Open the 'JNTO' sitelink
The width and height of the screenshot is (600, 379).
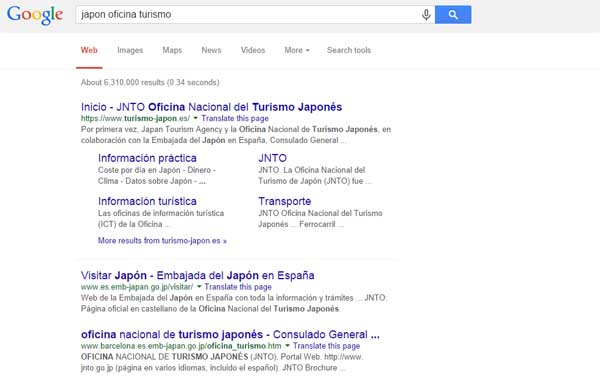coord(272,158)
